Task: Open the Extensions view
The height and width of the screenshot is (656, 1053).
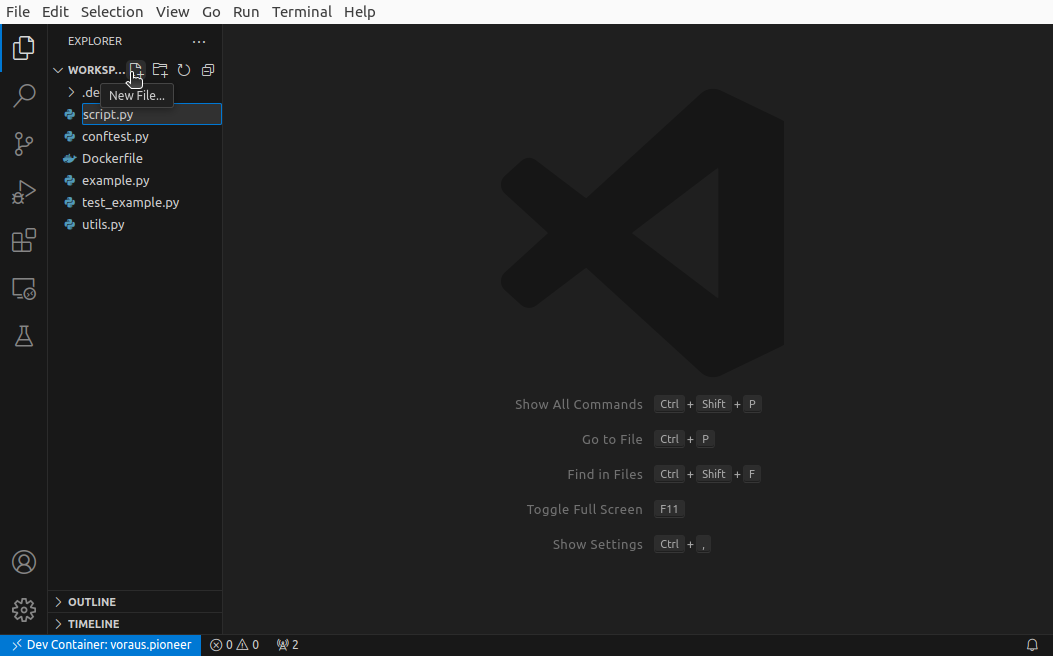Action: (24, 241)
